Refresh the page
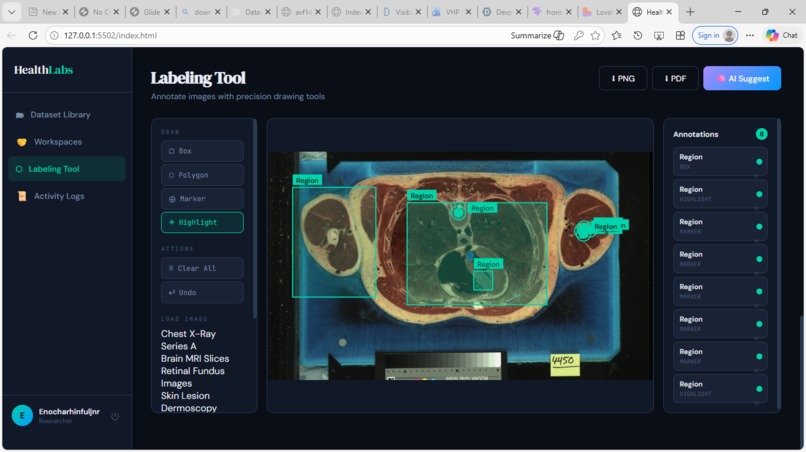 pyautogui.click(x=33, y=35)
